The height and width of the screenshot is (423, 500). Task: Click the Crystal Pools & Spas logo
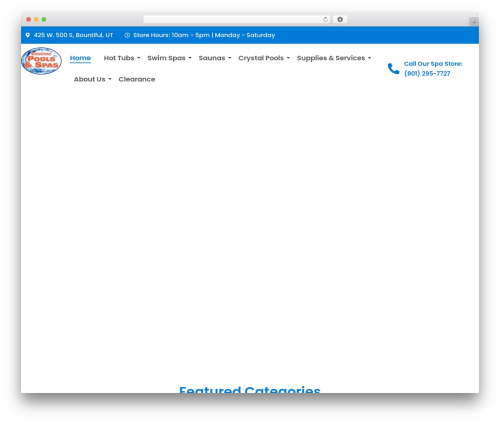pos(41,61)
